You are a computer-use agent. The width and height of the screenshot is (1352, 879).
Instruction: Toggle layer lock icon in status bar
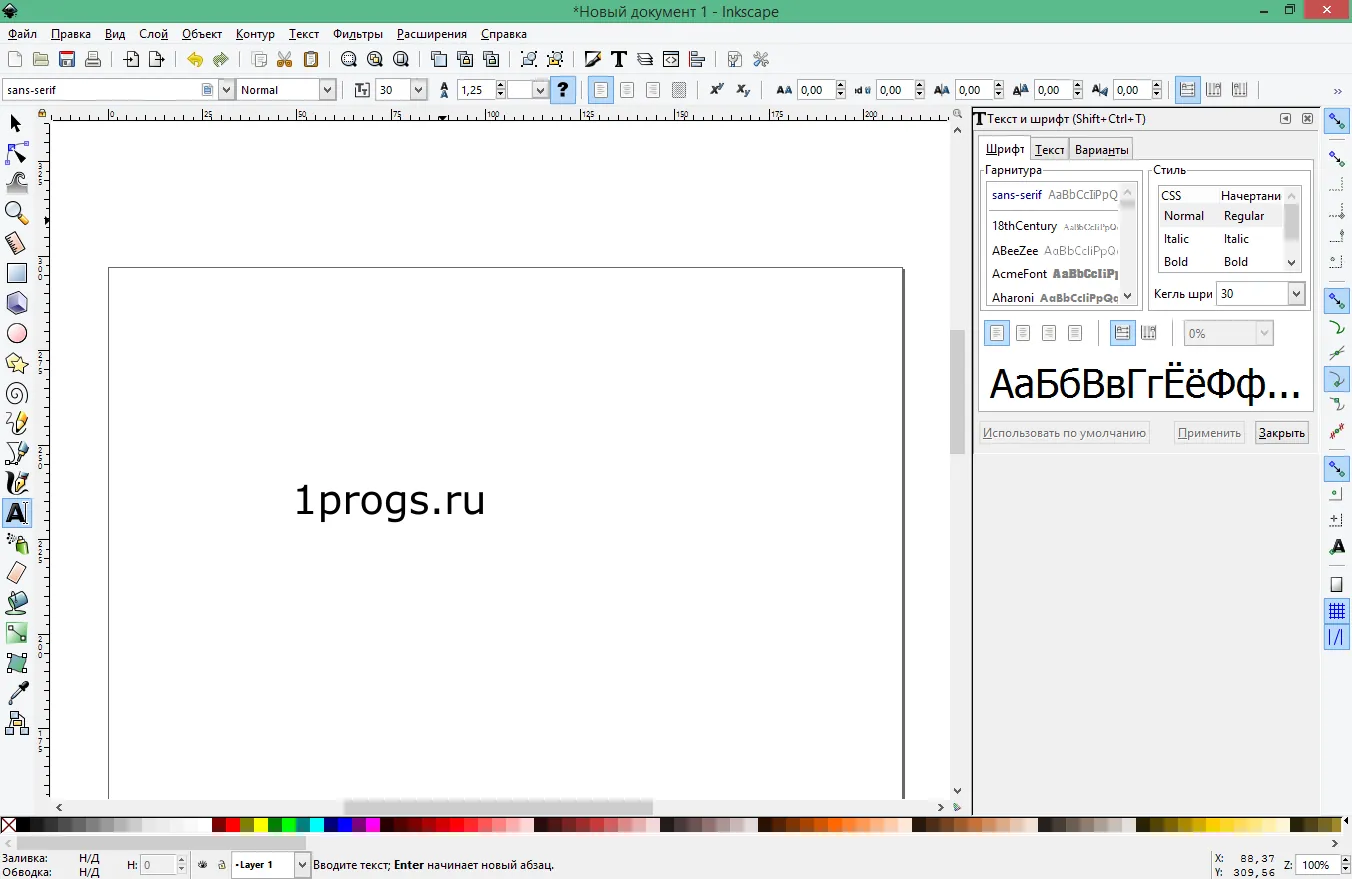pos(221,865)
